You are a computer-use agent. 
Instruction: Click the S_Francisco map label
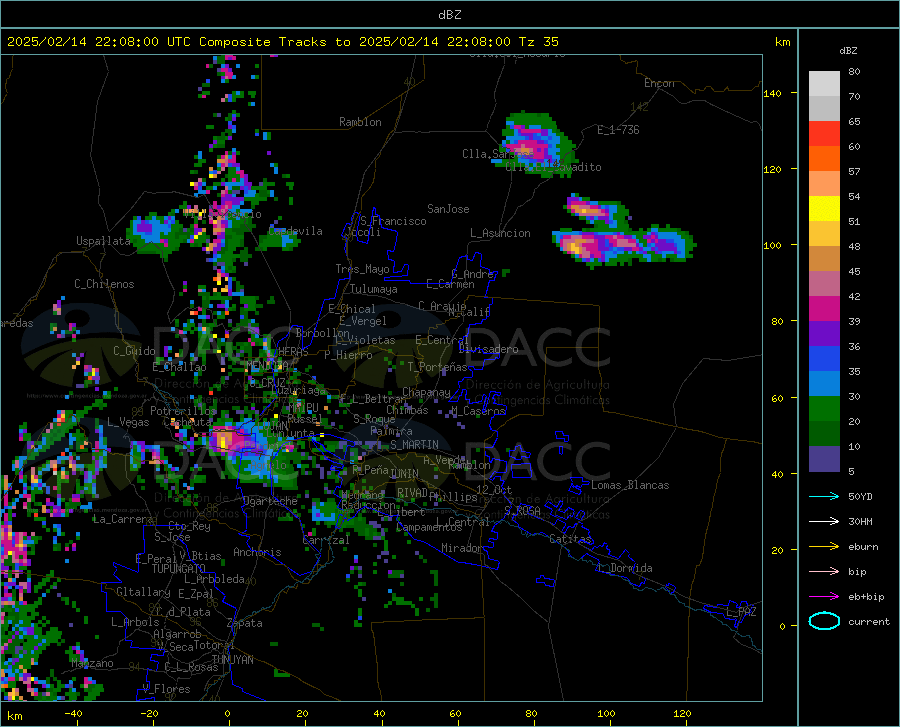(393, 221)
